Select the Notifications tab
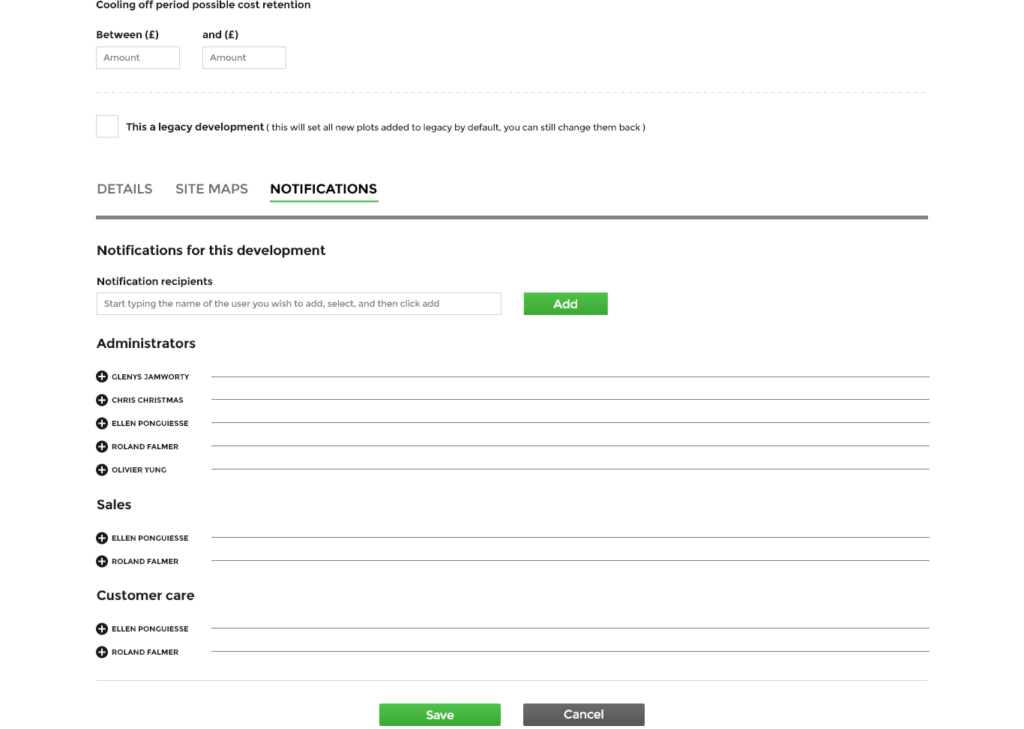The height and width of the screenshot is (729, 1024). tap(323, 189)
